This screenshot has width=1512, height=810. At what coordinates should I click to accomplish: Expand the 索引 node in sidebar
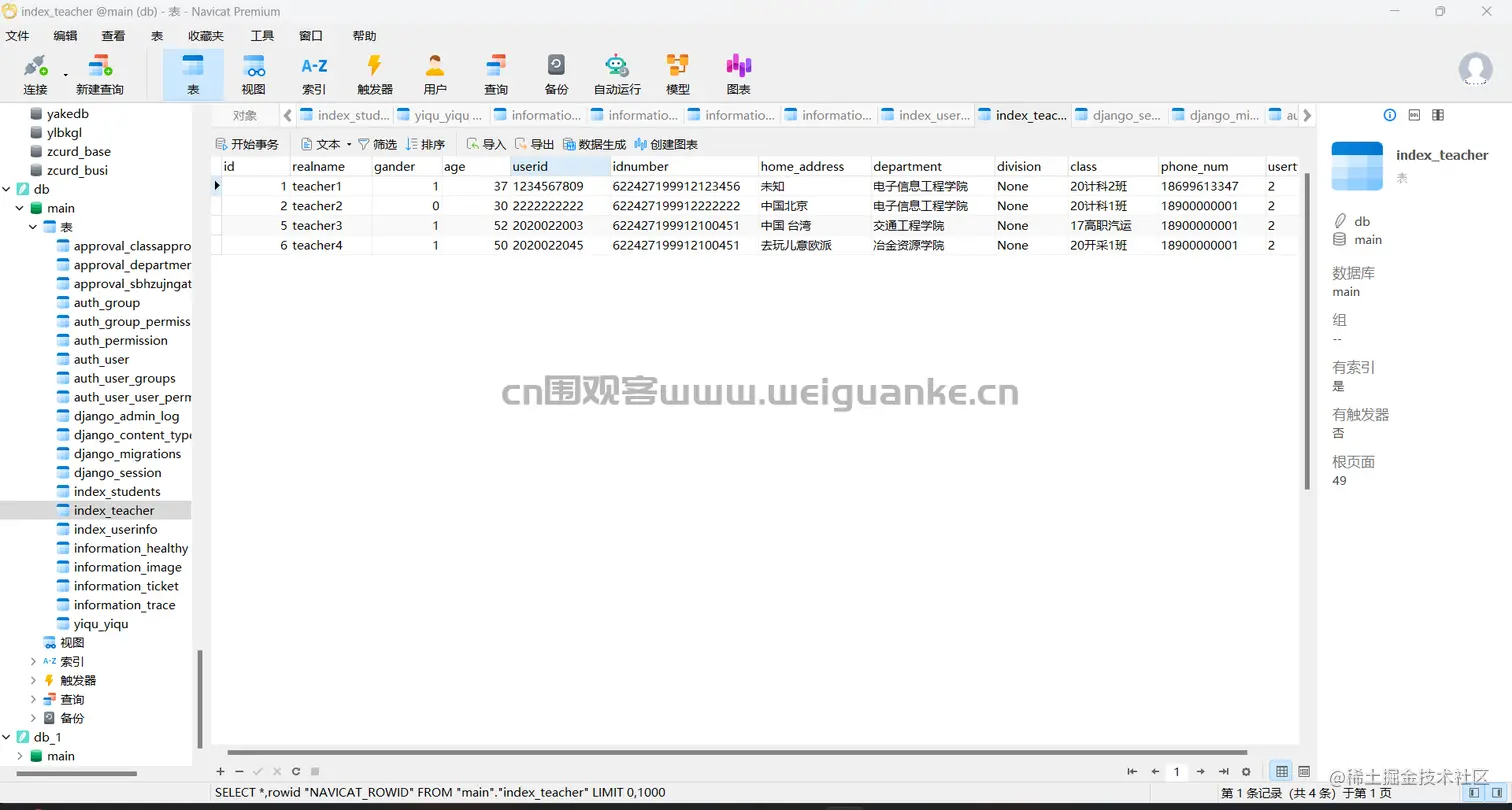pyautogui.click(x=34, y=661)
